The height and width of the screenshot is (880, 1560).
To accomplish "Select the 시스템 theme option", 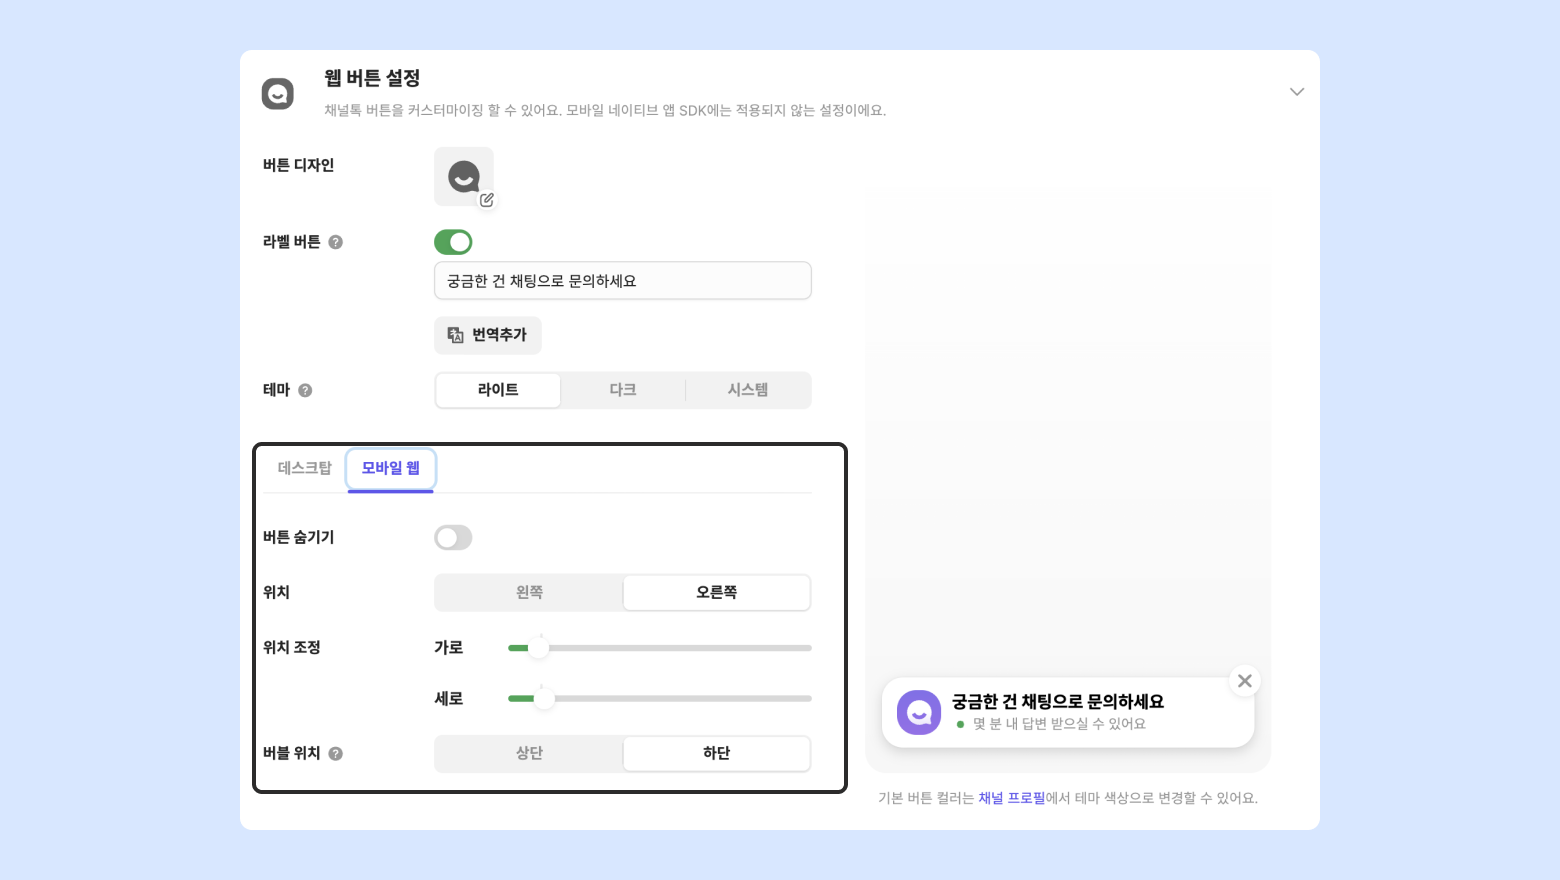I will [748, 390].
